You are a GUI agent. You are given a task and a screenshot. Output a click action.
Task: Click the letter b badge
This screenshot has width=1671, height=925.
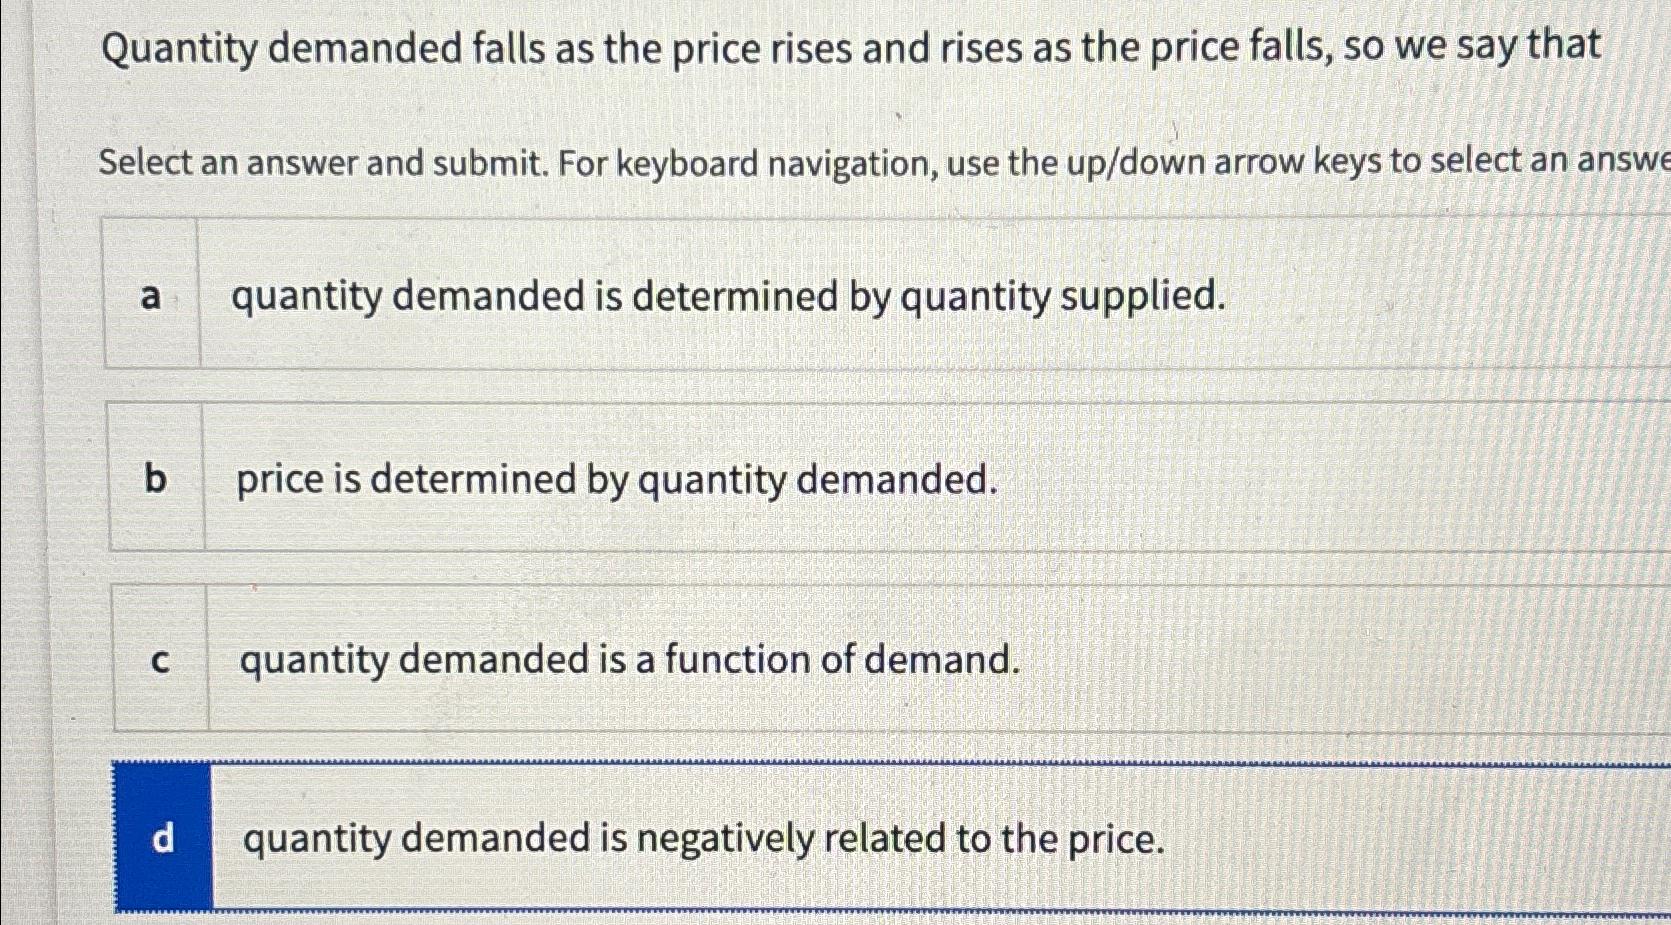[x=155, y=478]
